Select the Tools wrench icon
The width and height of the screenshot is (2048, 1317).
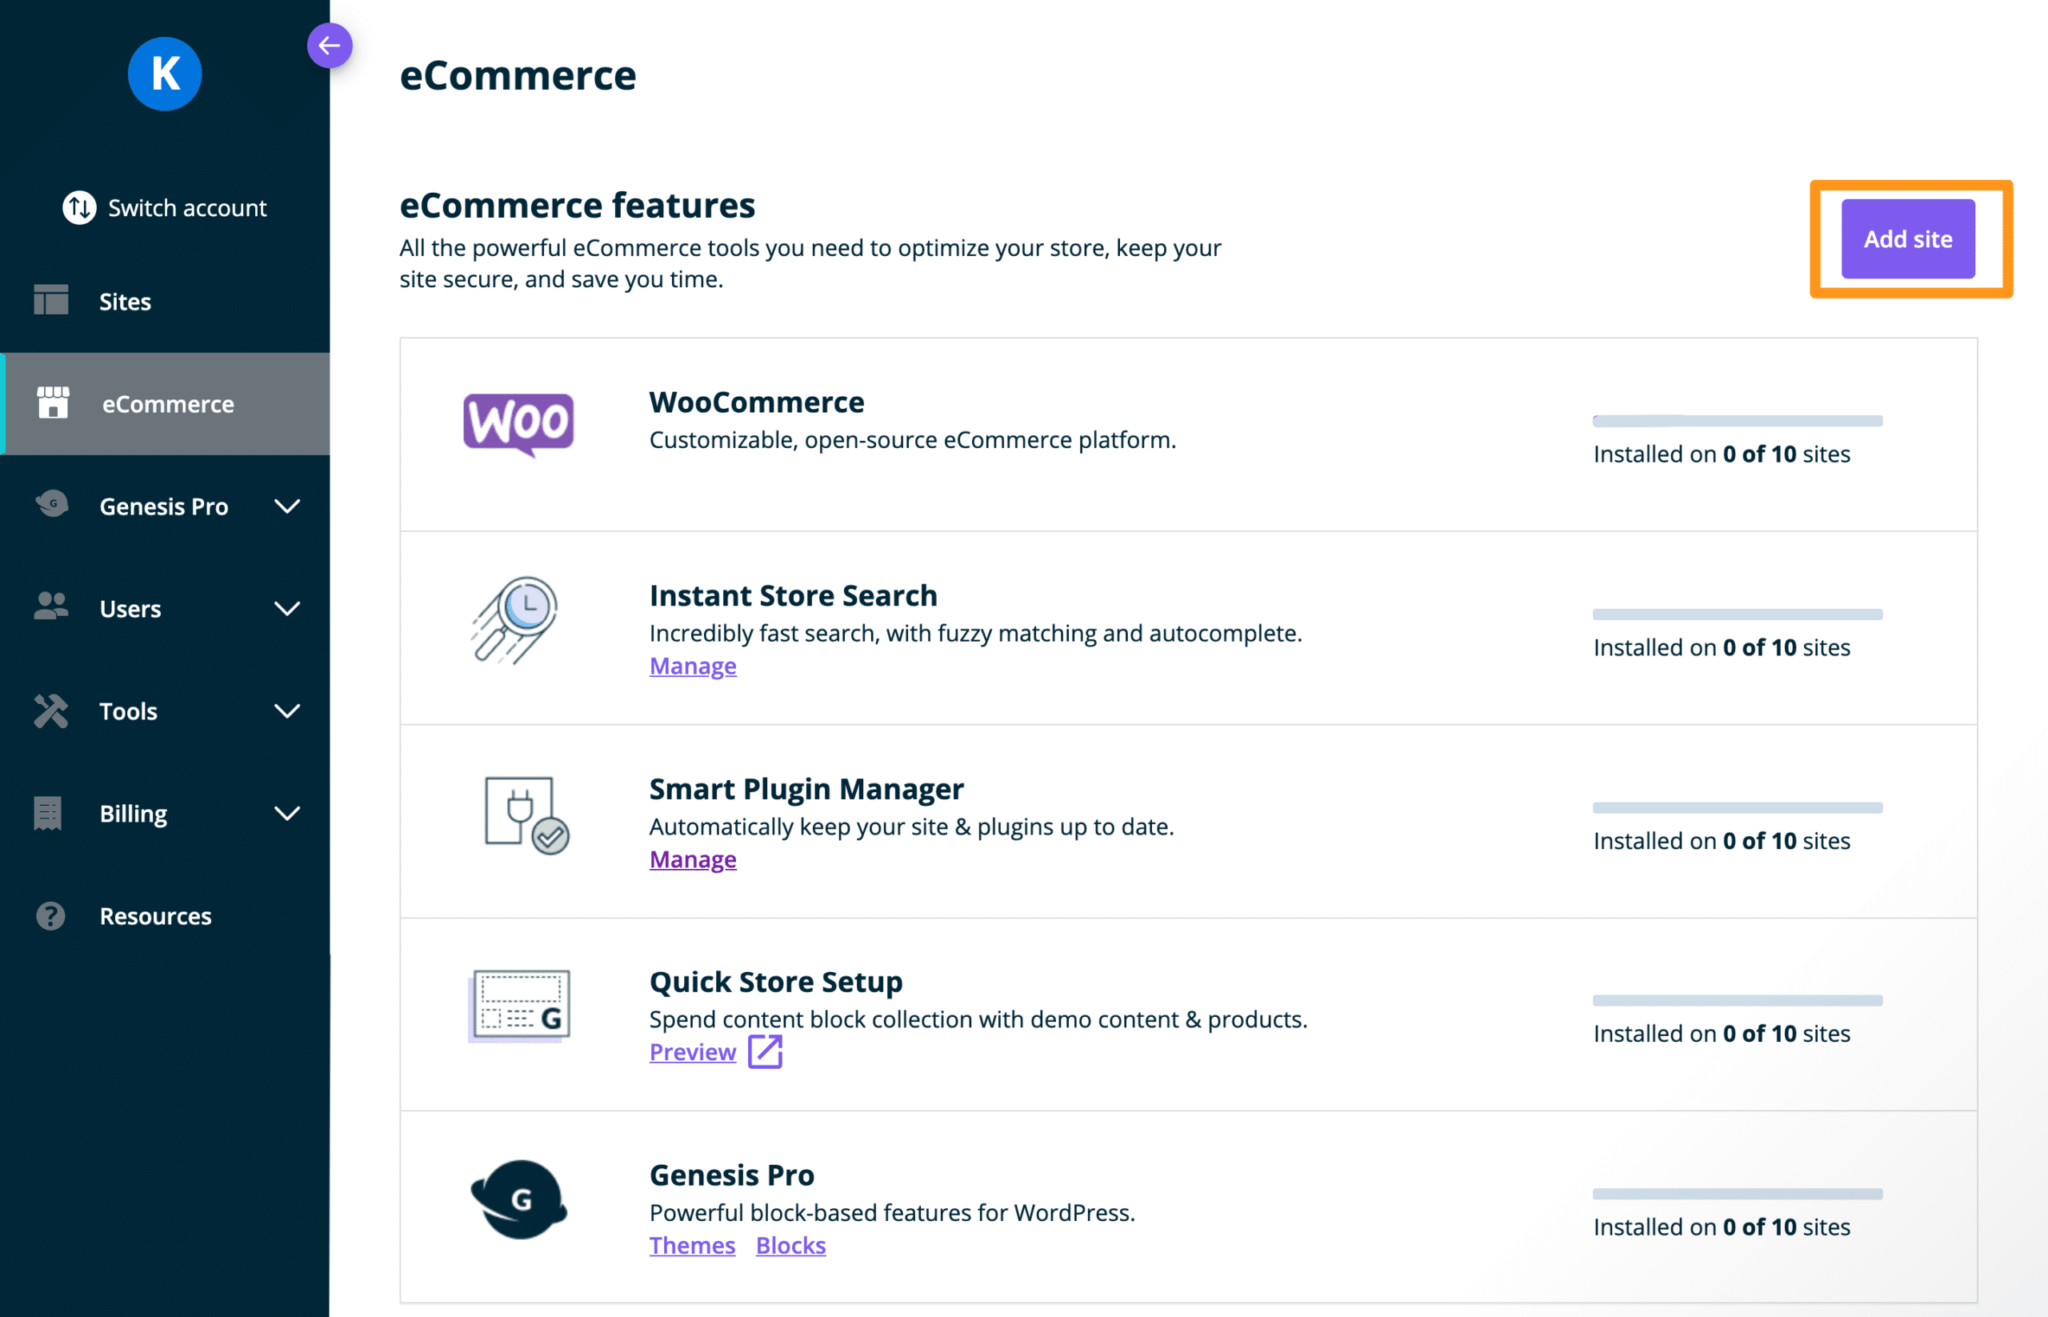[50, 710]
